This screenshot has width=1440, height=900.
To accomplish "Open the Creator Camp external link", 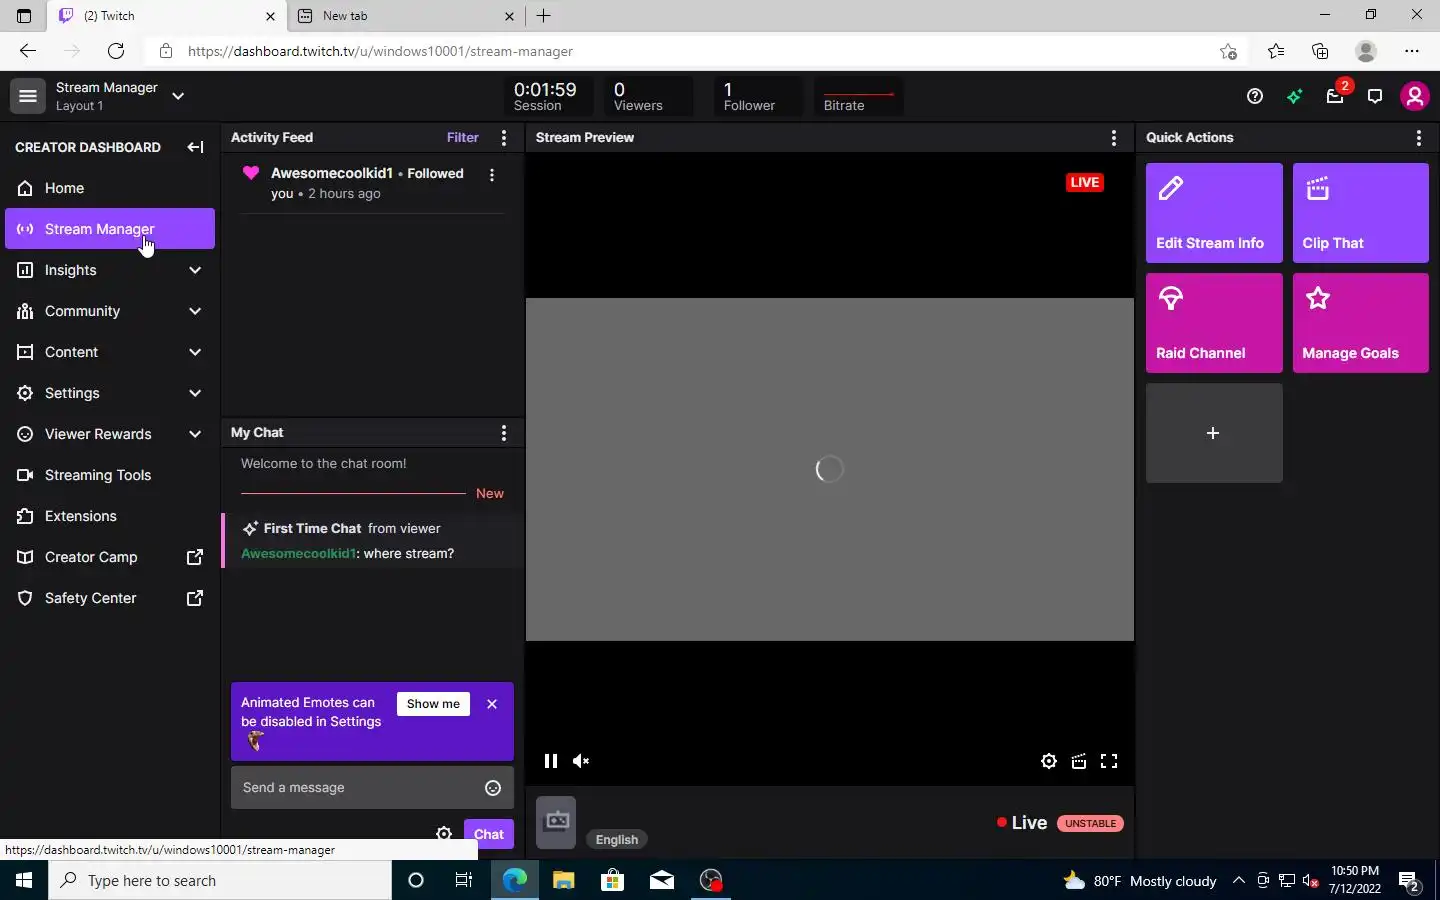I will 110,557.
